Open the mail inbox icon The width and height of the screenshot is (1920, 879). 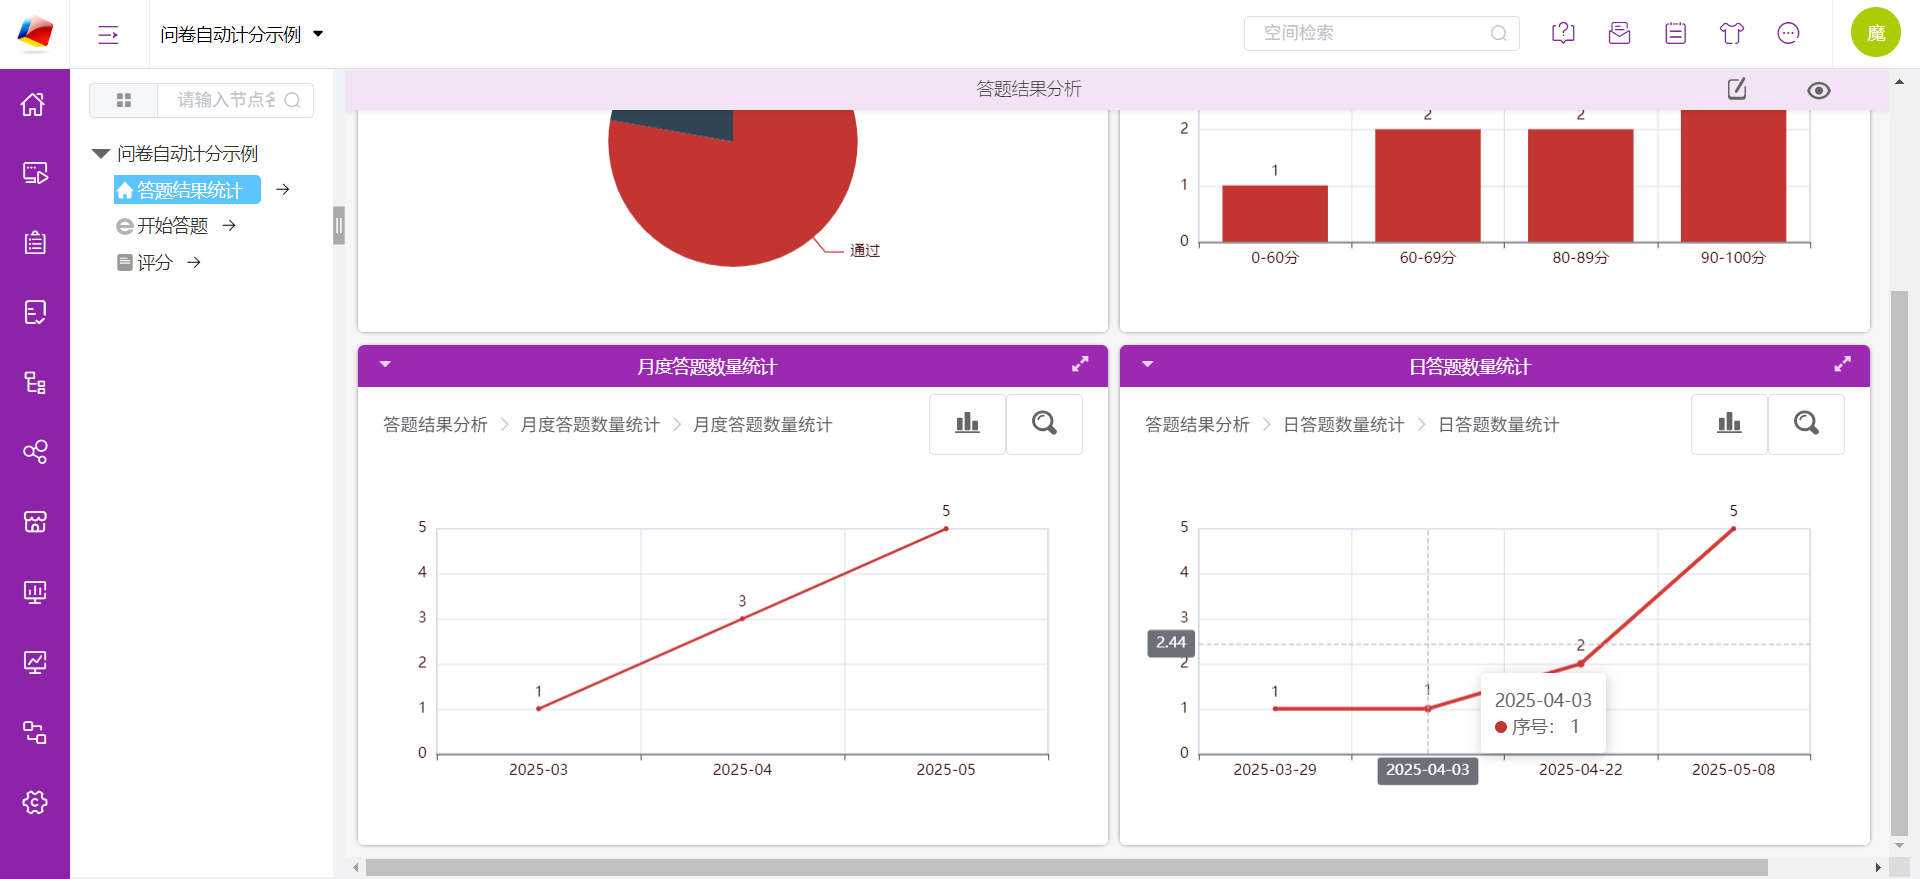pyautogui.click(x=1619, y=33)
